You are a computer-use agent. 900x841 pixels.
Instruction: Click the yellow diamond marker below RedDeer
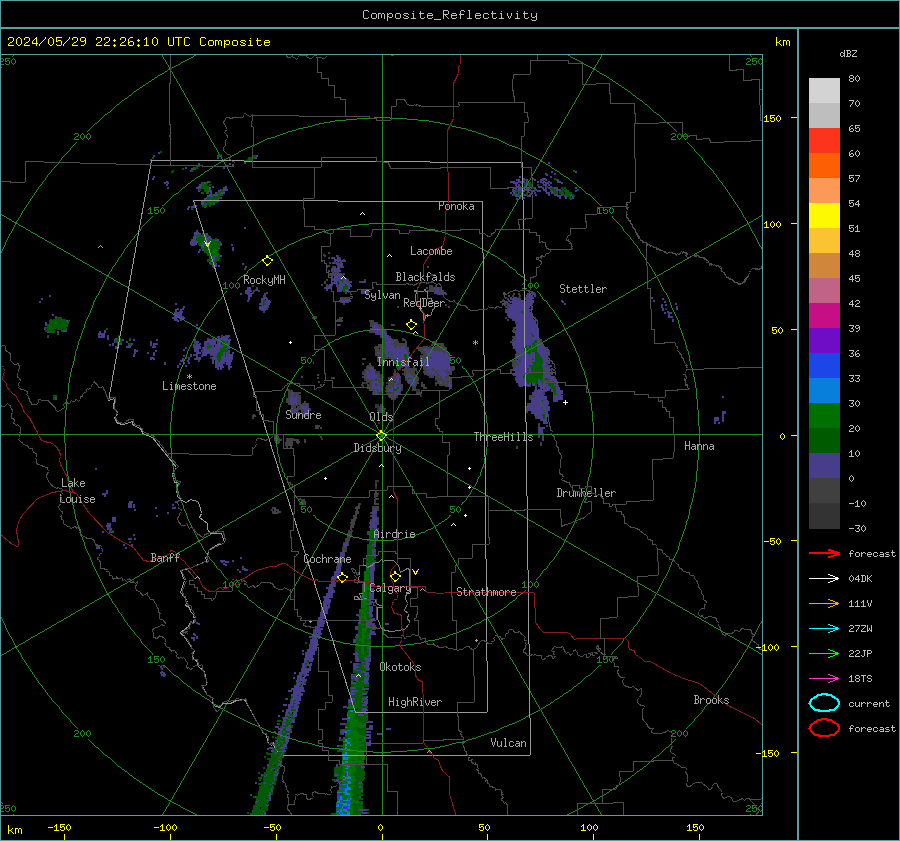(x=412, y=325)
